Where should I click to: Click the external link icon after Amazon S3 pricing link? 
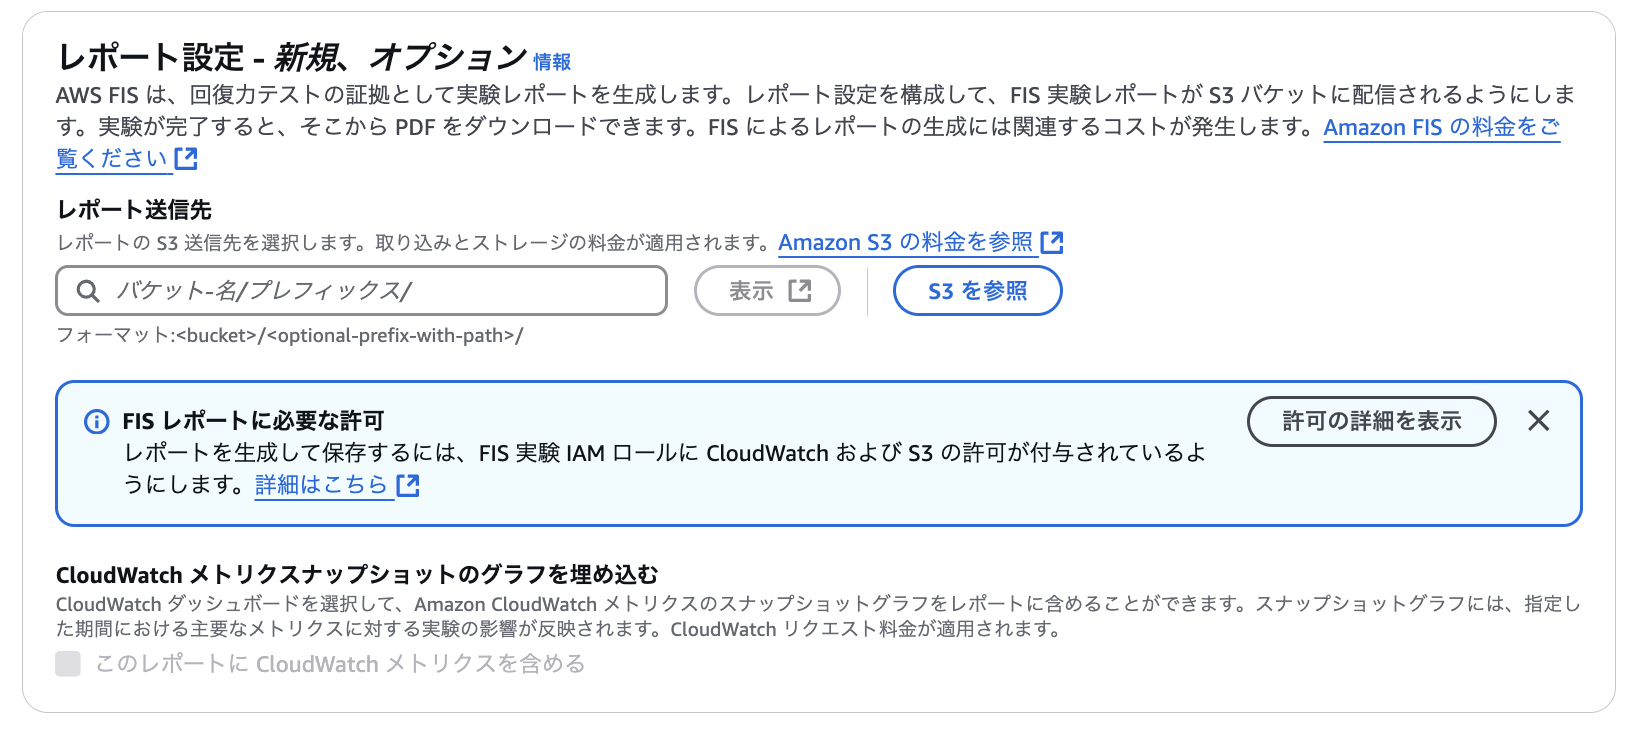(1052, 241)
